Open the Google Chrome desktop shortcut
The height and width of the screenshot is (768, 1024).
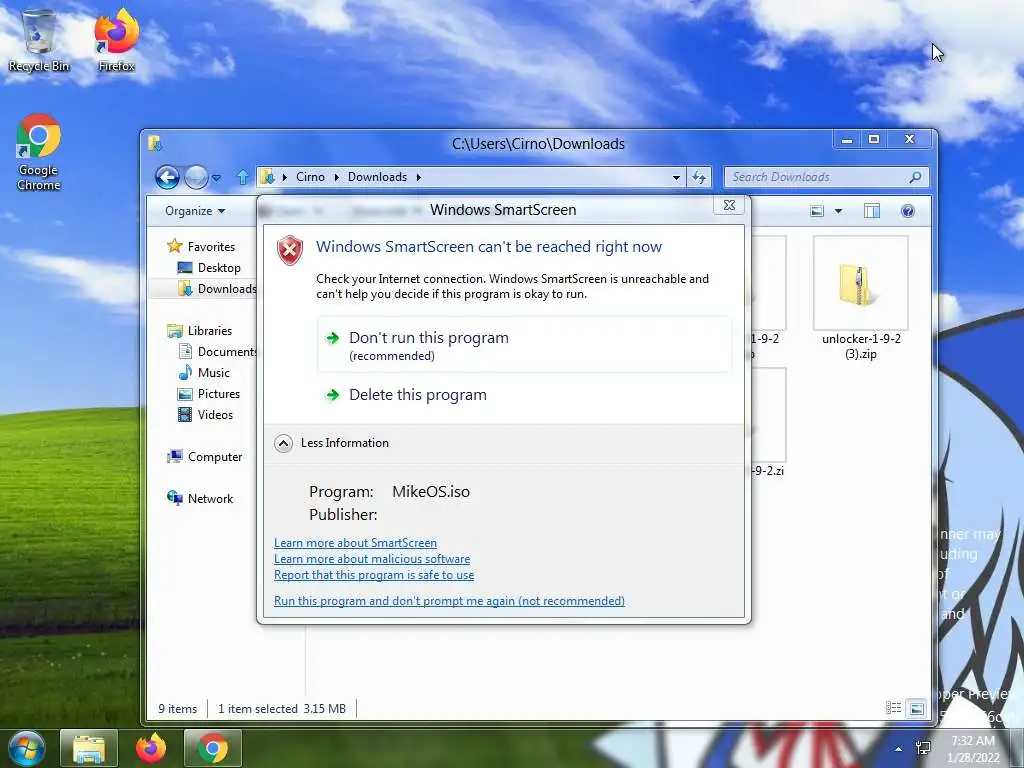tap(39, 153)
